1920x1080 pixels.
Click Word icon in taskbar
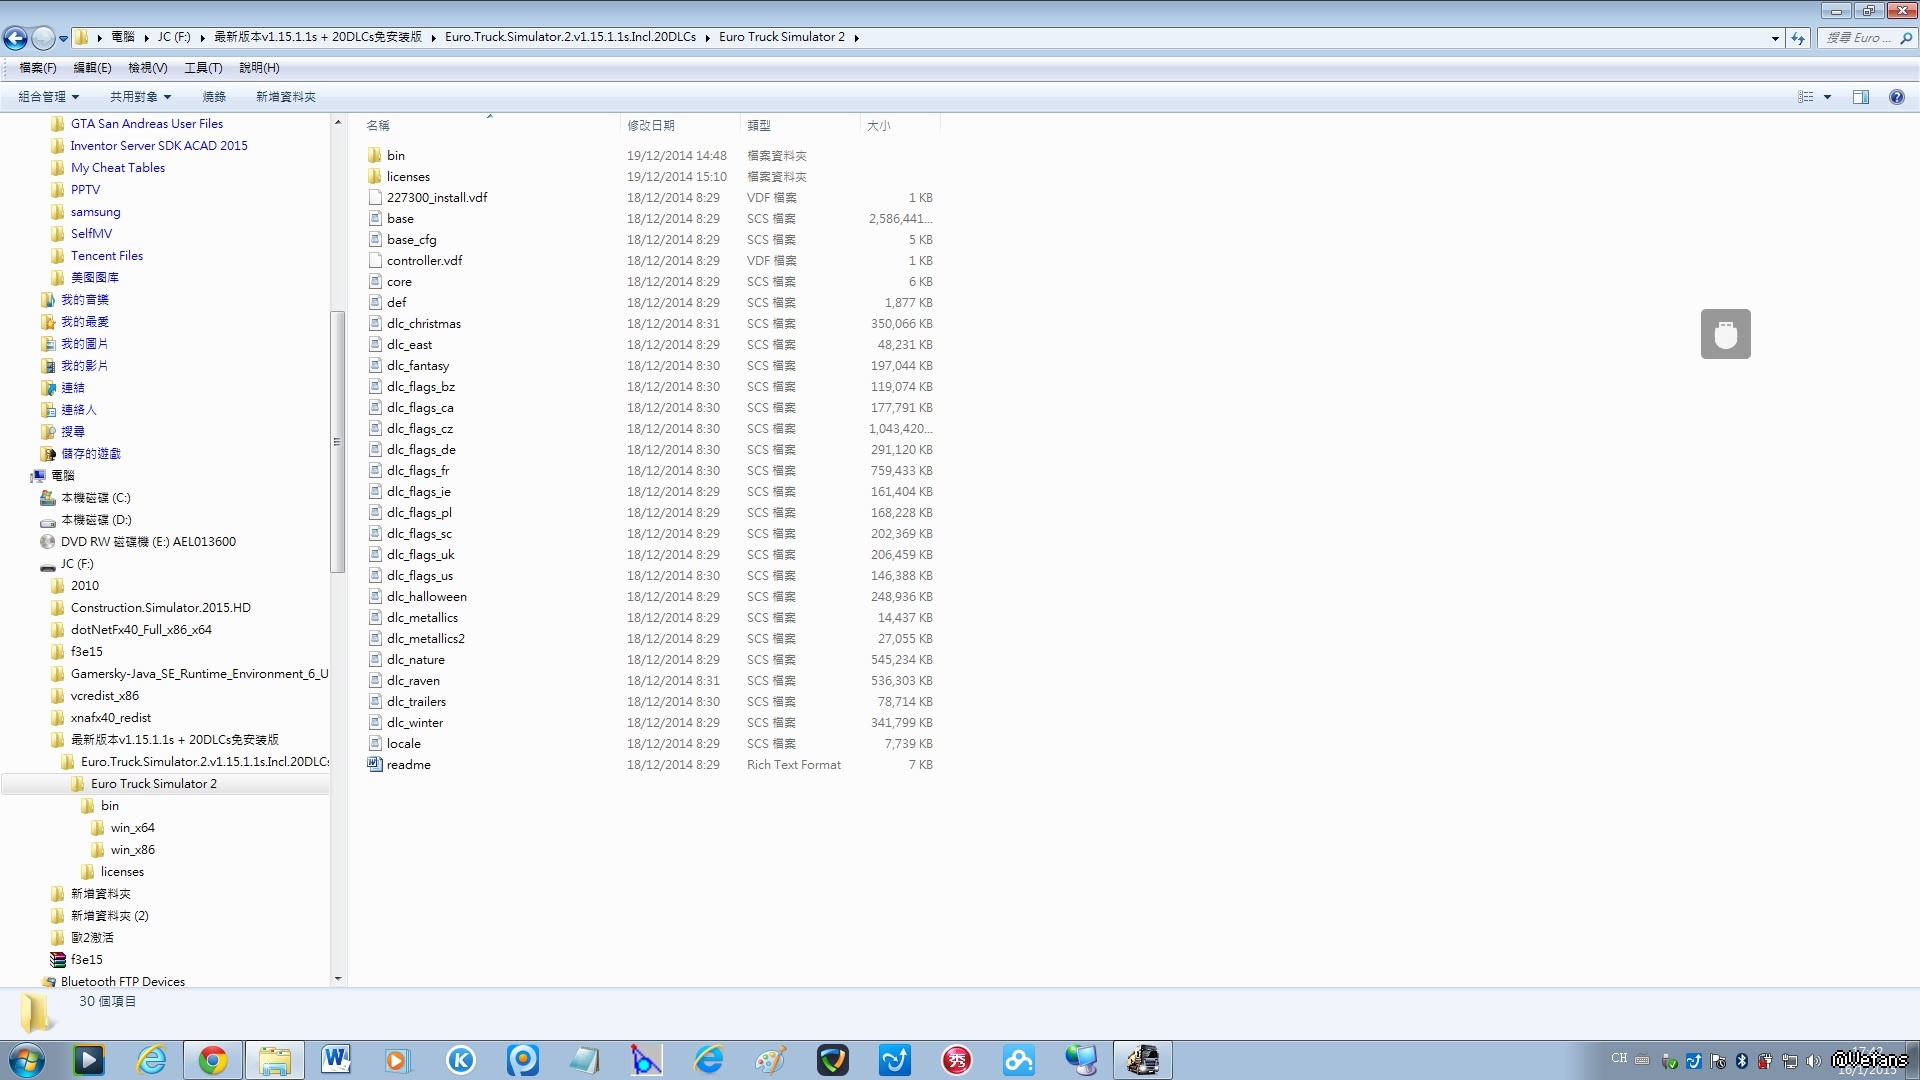(336, 1060)
